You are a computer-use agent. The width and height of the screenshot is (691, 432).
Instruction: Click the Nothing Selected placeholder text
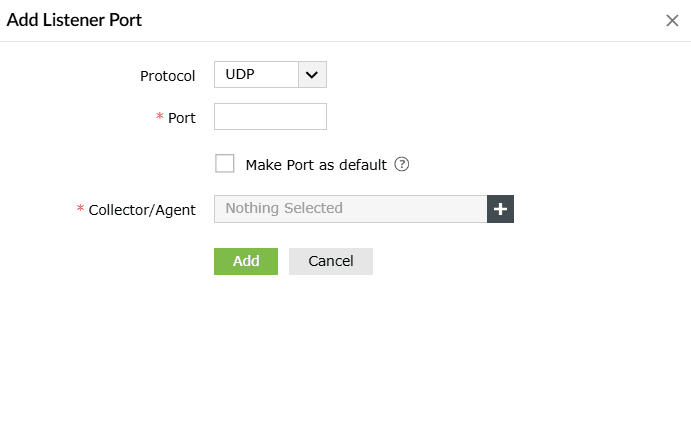(284, 209)
